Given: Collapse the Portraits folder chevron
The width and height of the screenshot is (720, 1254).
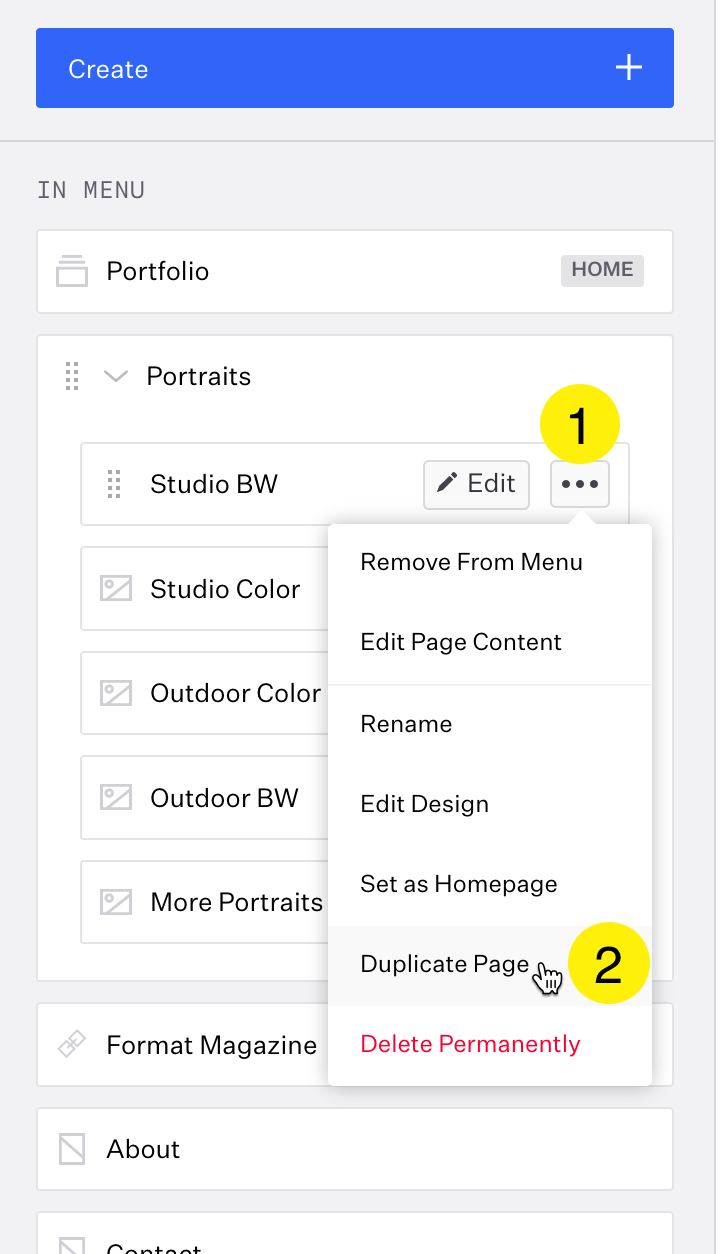Looking at the screenshot, I should (117, 377).
